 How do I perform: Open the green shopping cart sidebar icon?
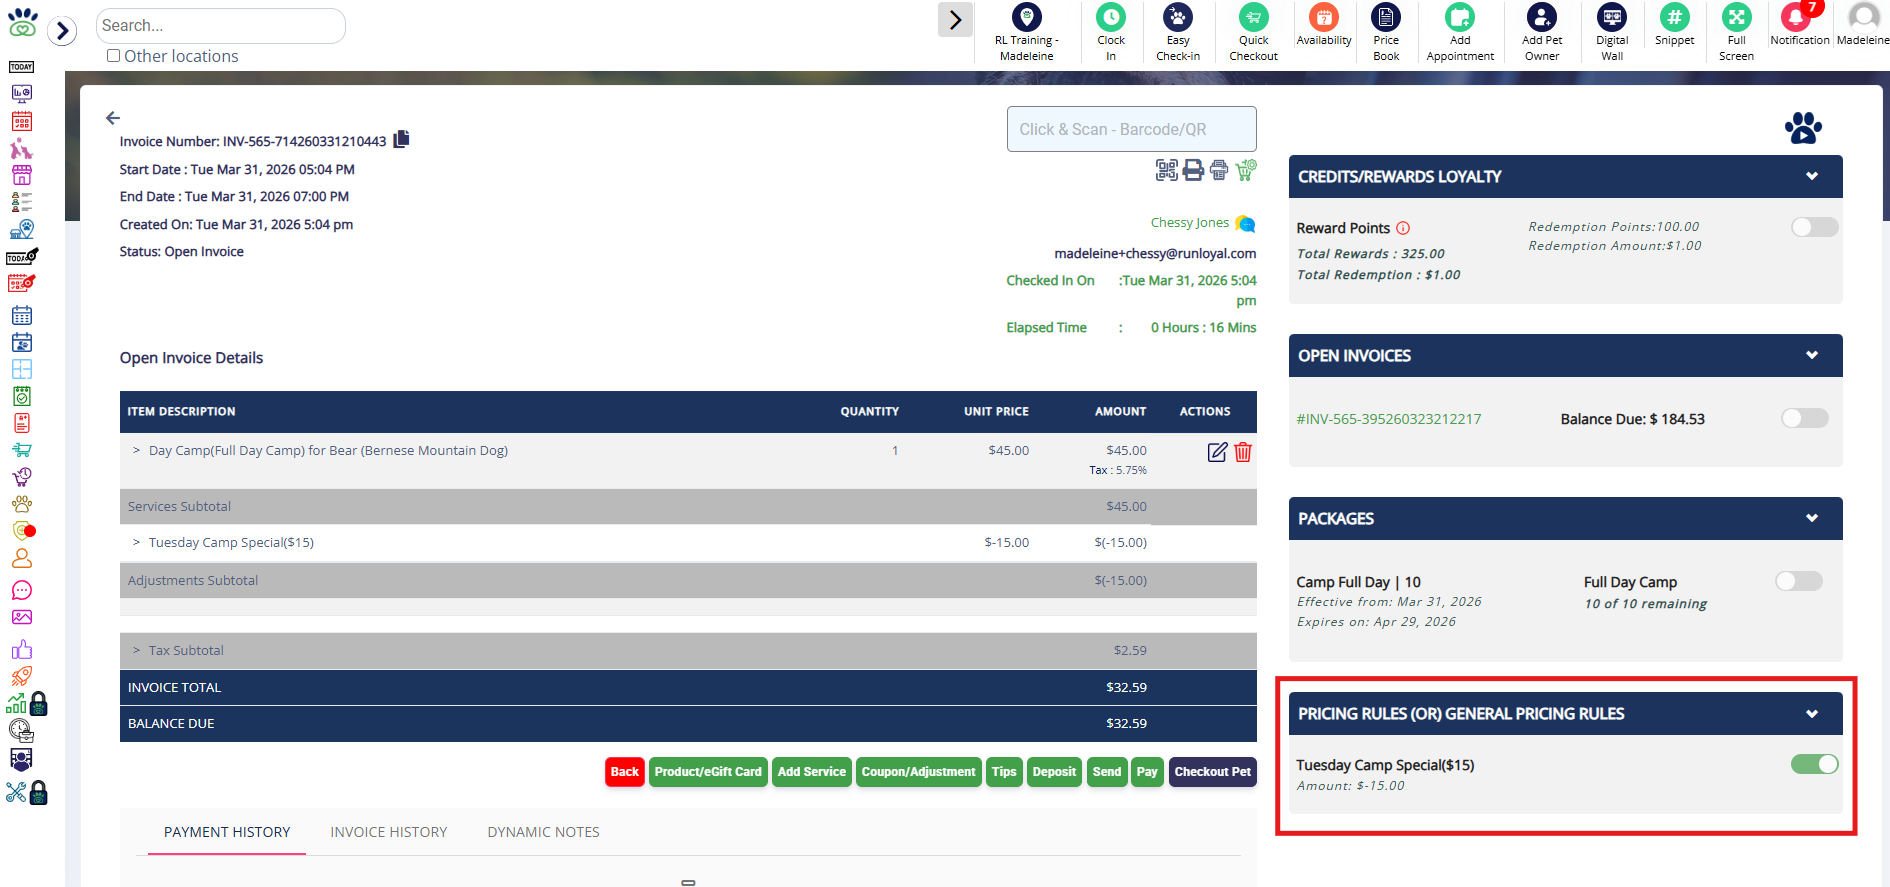[x=21, y=450]
